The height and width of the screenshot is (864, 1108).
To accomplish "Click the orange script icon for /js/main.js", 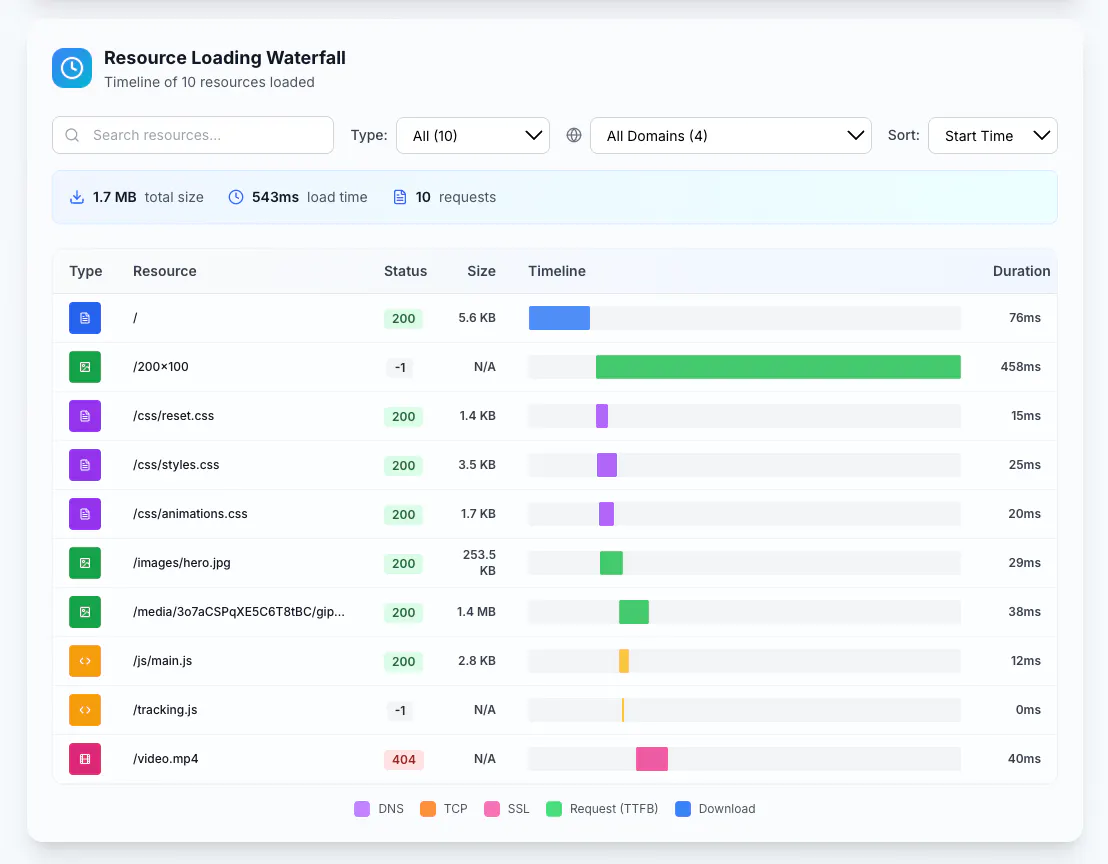I will [85, 661].
